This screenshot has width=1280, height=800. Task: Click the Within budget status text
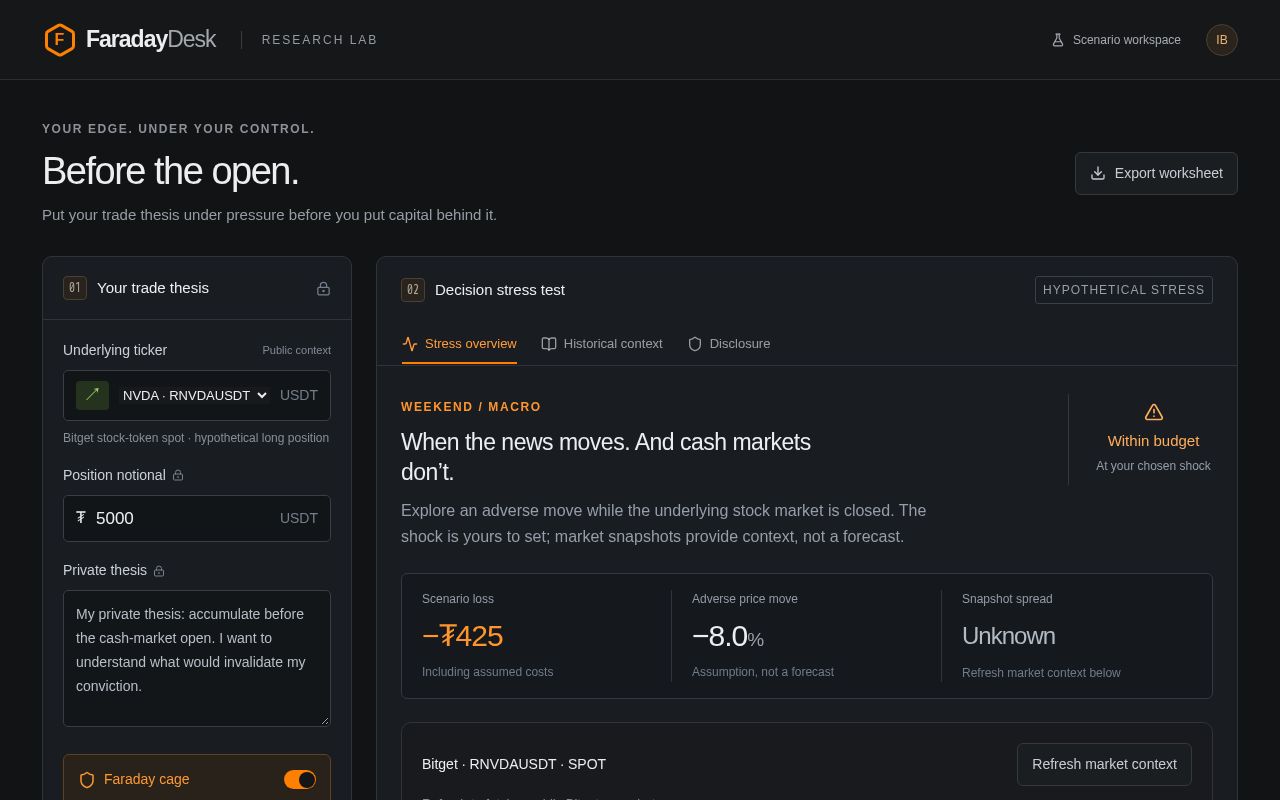1153,441
